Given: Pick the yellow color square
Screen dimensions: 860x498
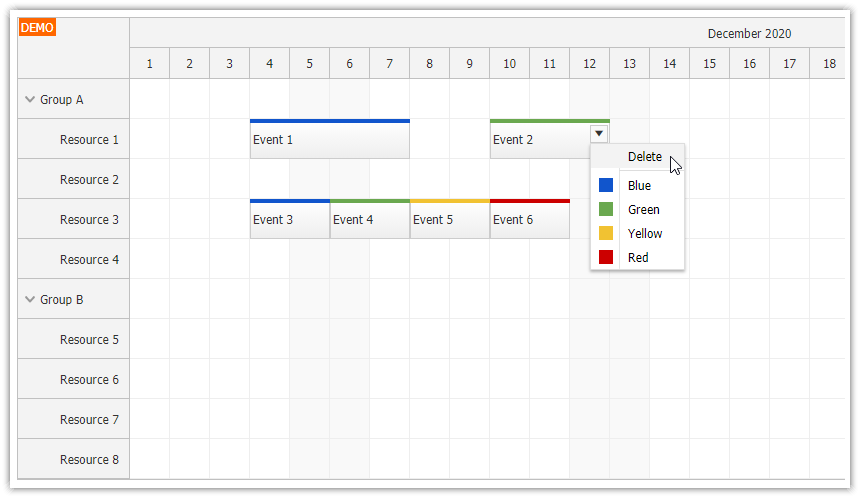Looking at the screenshot, I should coord(606,233).
